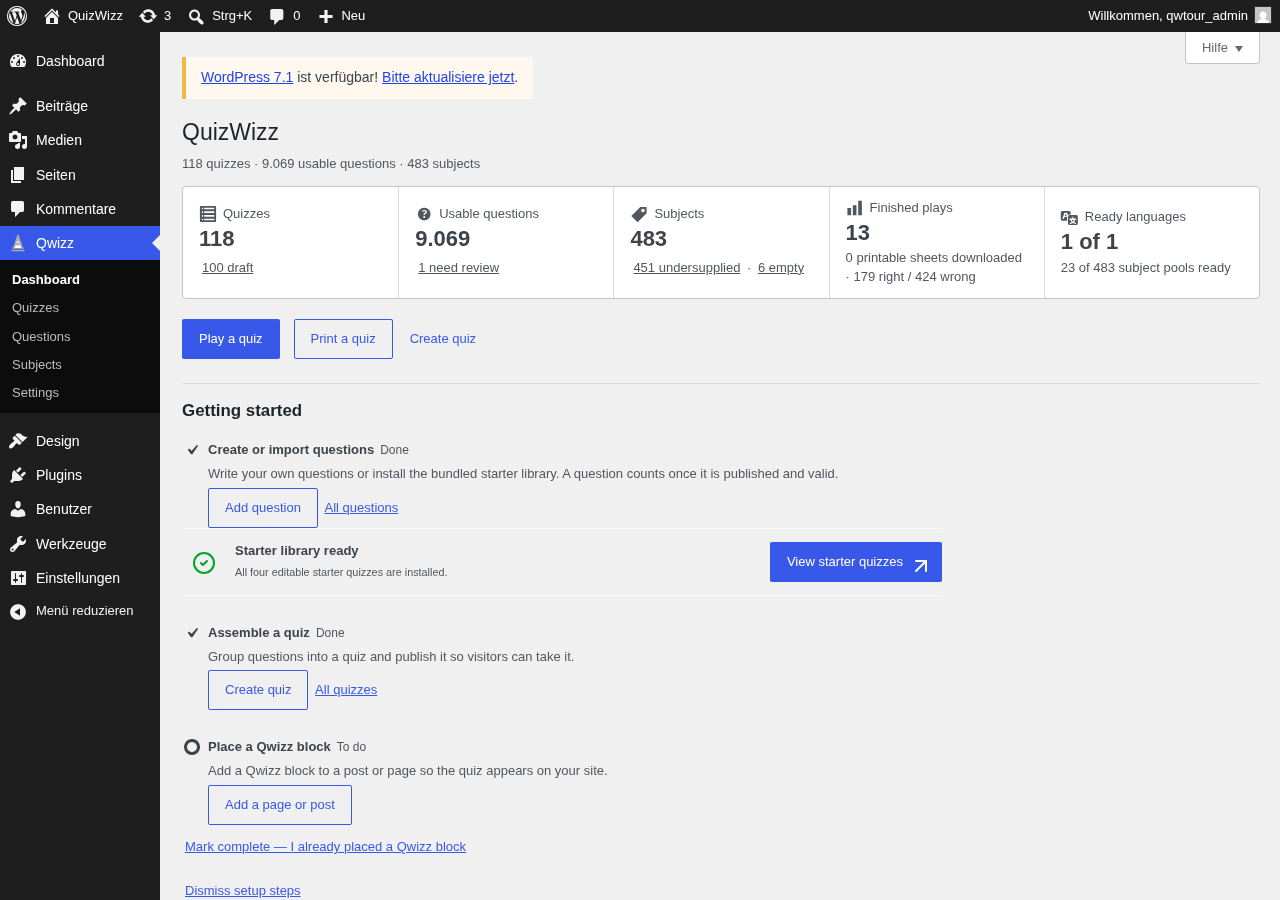This screenshot has width=1280, height=900.
Task: Click the Ready languages translate icon
Action: 1069,217
